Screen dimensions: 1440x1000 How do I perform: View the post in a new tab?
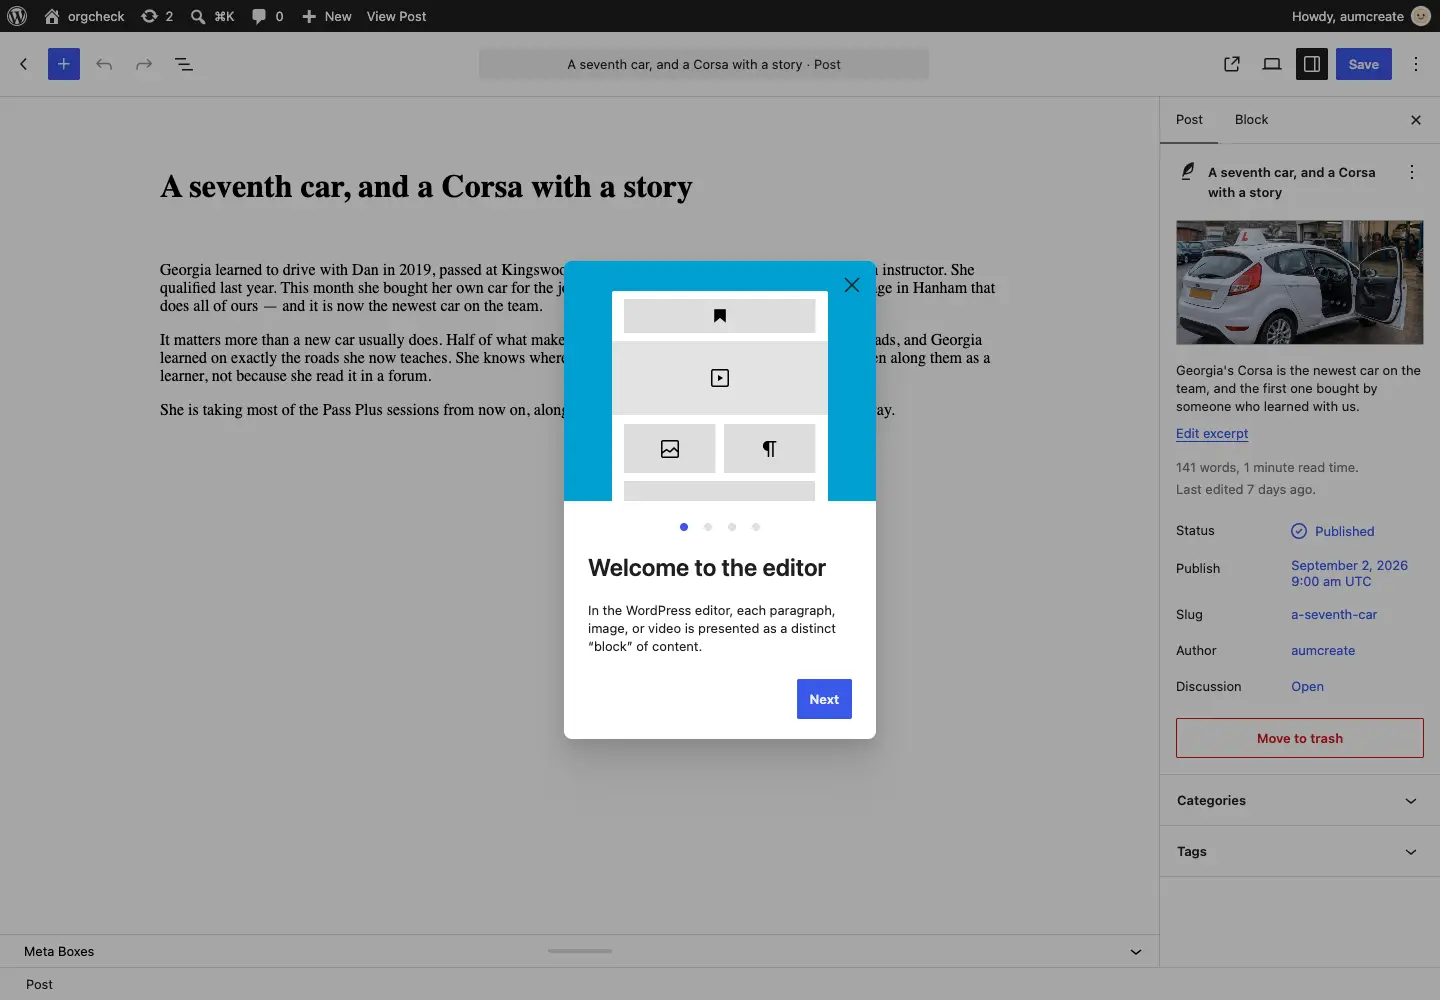[1232, 64]
